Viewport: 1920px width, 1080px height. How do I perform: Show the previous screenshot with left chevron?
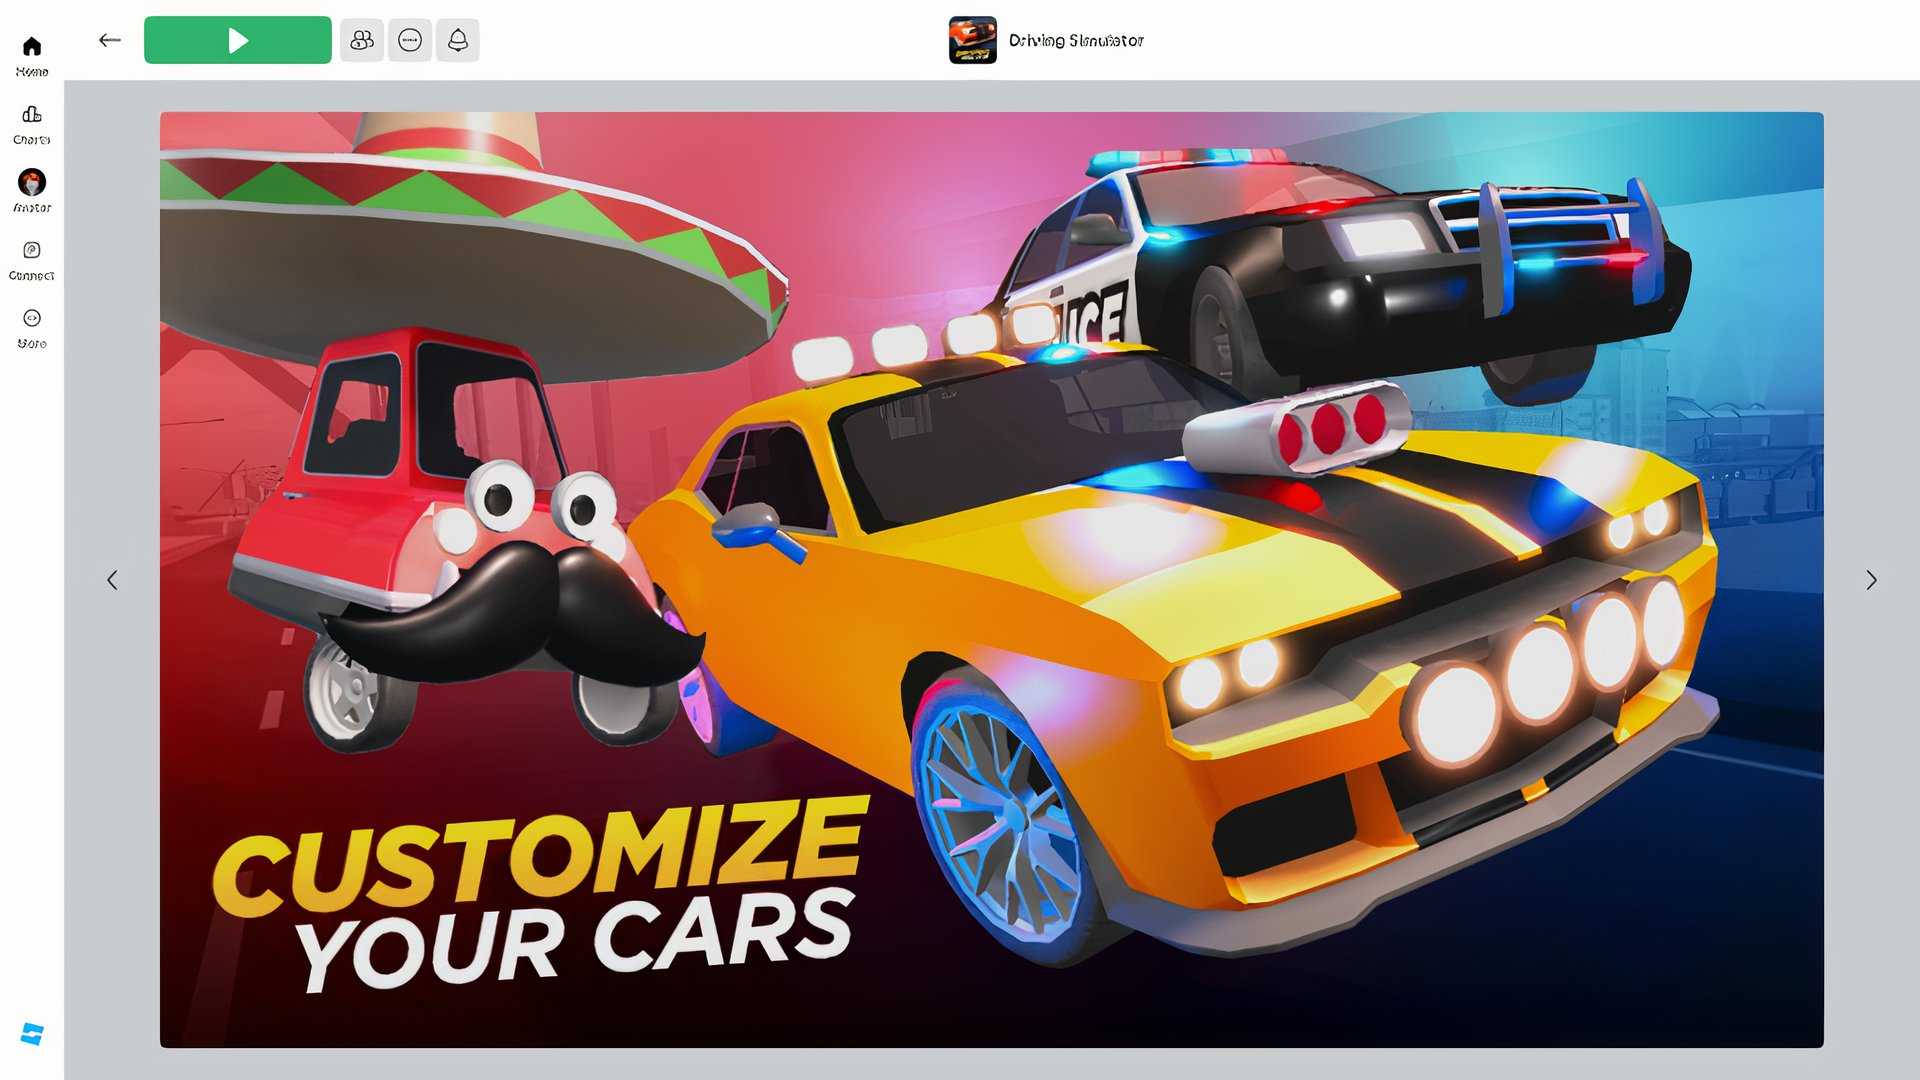112,580
